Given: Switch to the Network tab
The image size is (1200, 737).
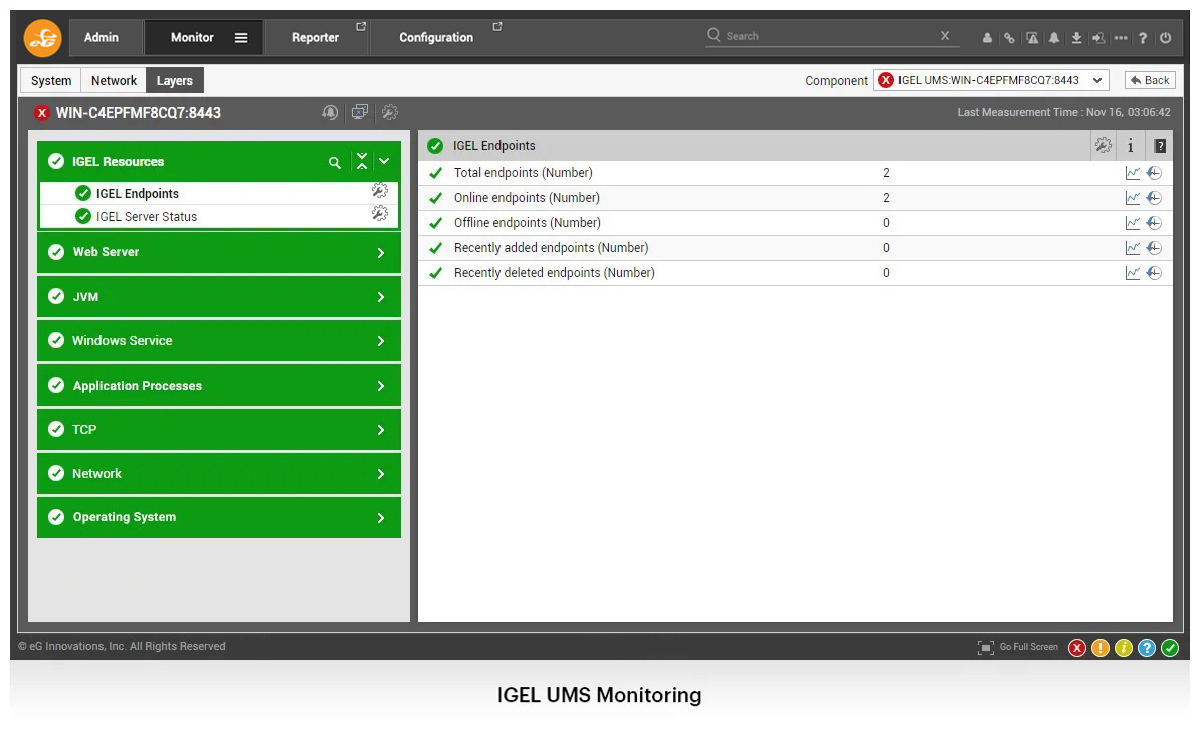Looking at the screenshot, I should (114, 81).
